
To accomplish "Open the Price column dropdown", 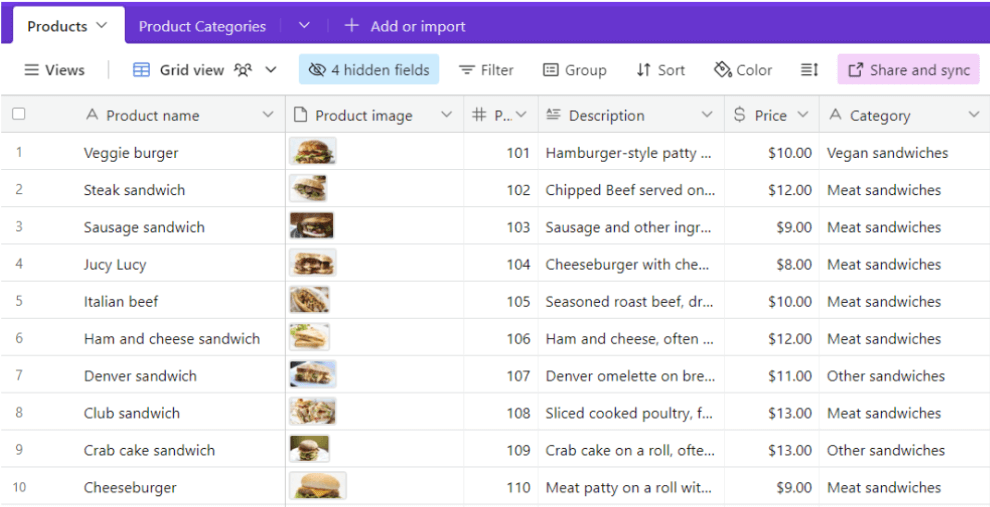I will tap(802, 115).
